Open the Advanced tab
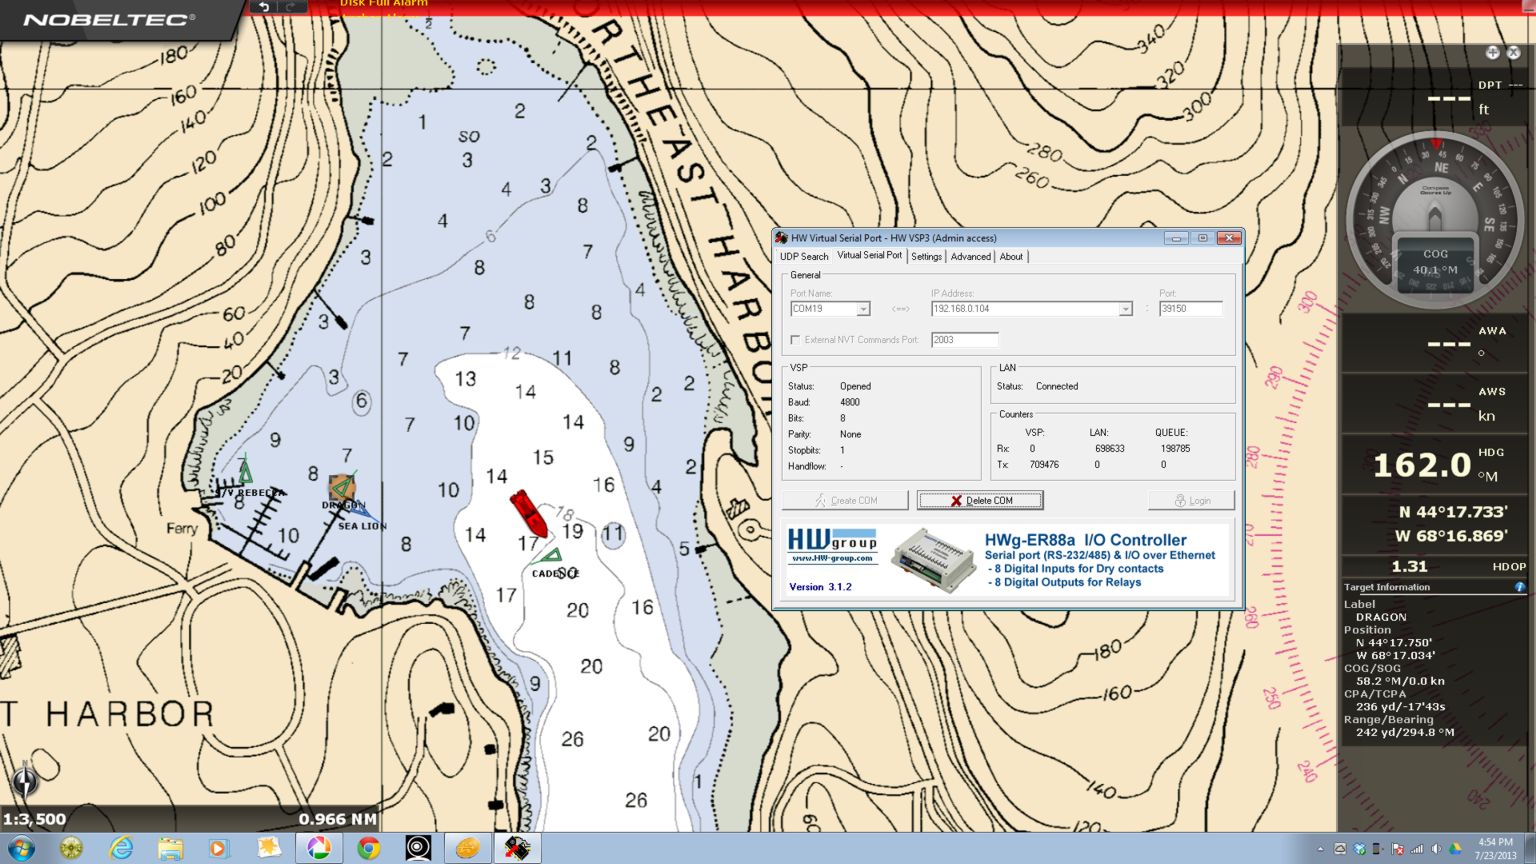The width and height of the screenshot is (1536, 864). click(970, 257)
